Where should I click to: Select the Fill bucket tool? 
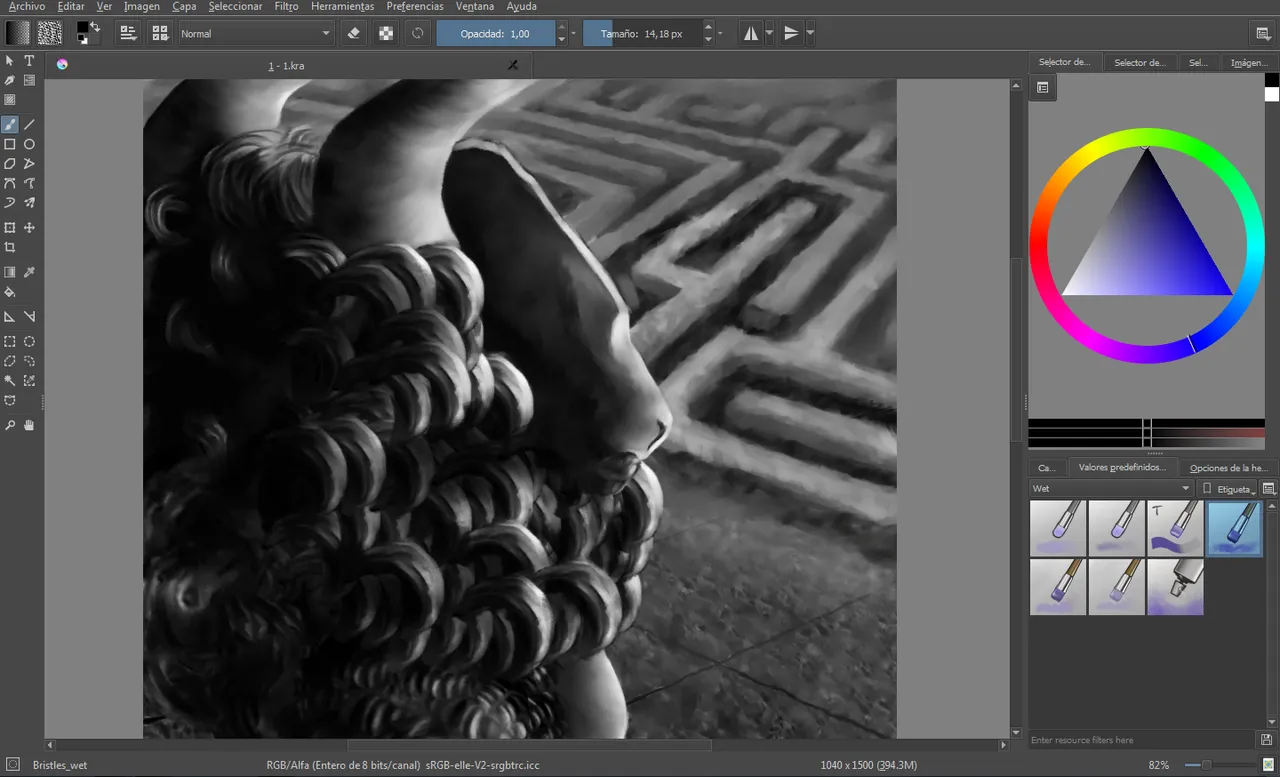point(10,292)
